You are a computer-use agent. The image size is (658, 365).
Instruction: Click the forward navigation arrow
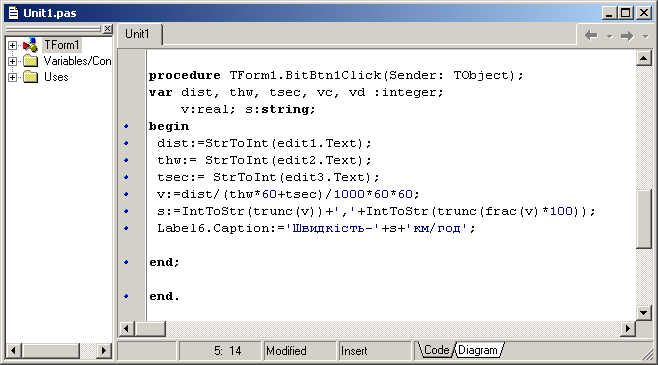[627, 36]
